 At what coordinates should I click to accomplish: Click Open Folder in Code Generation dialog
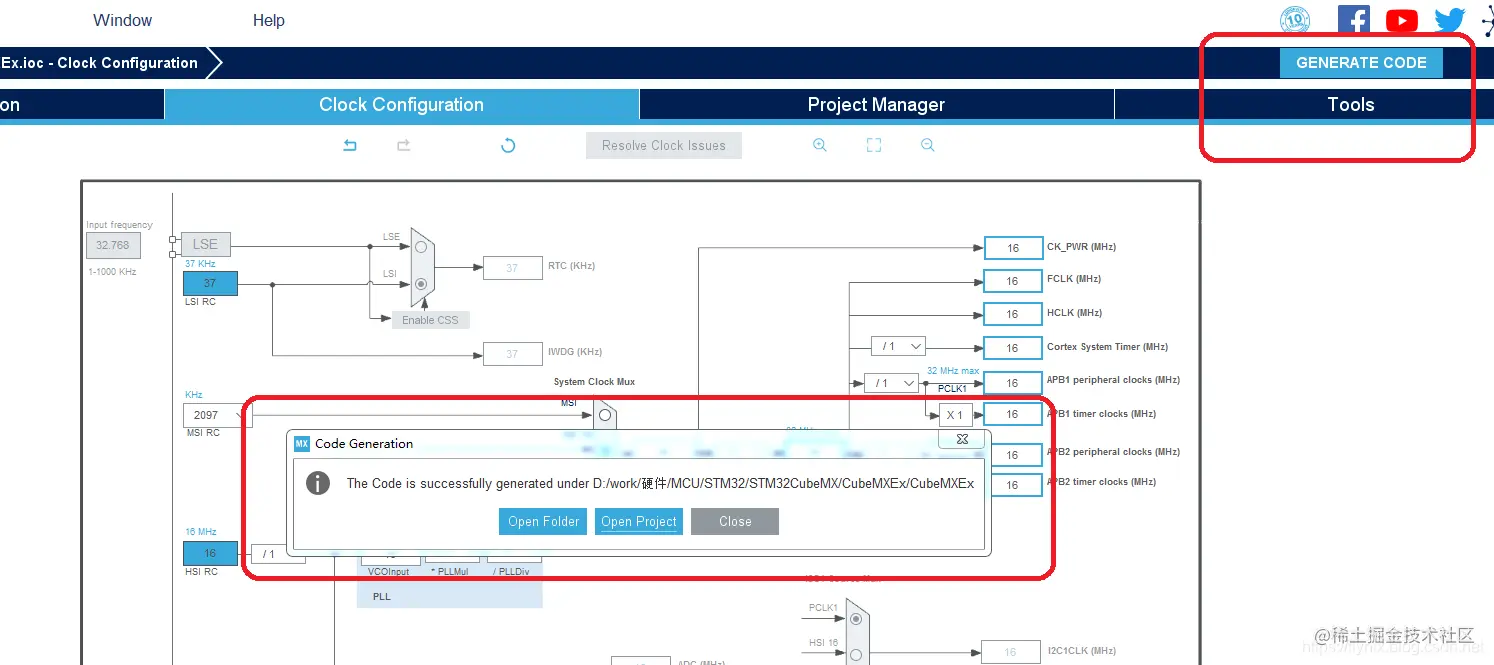pyautogui.click(x=543, y=521)
